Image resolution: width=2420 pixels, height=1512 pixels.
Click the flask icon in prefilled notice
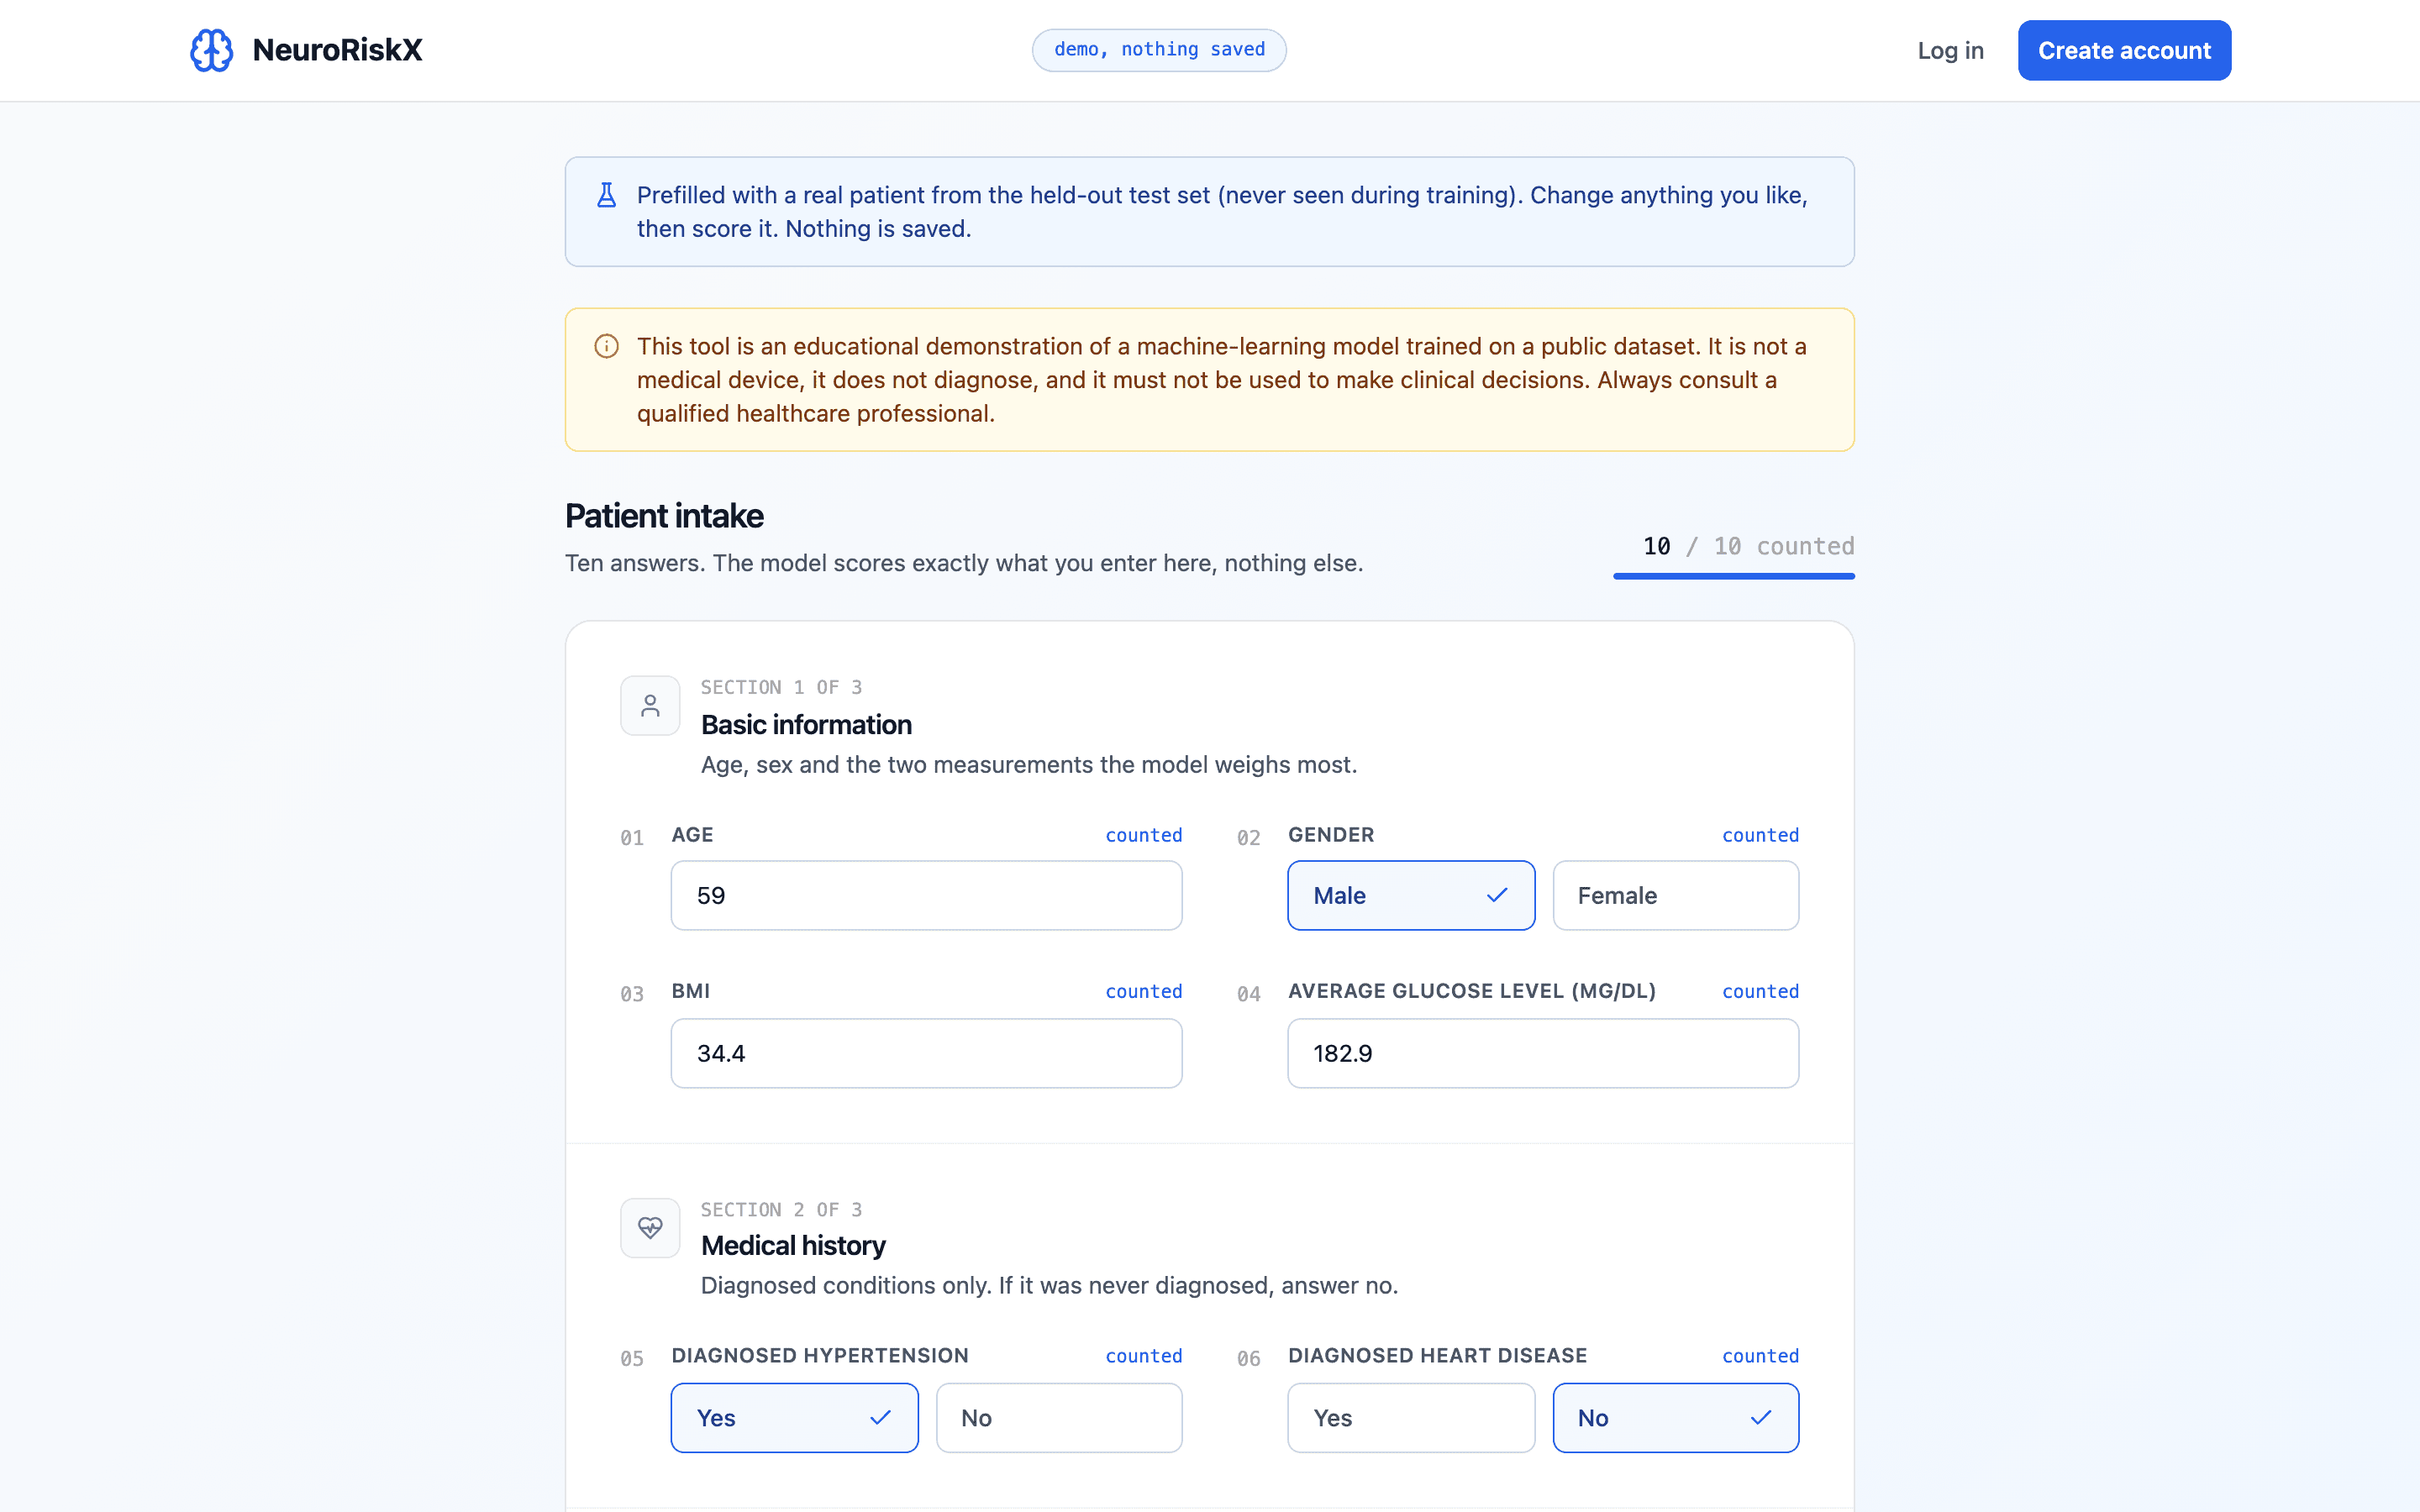point(606,195)
